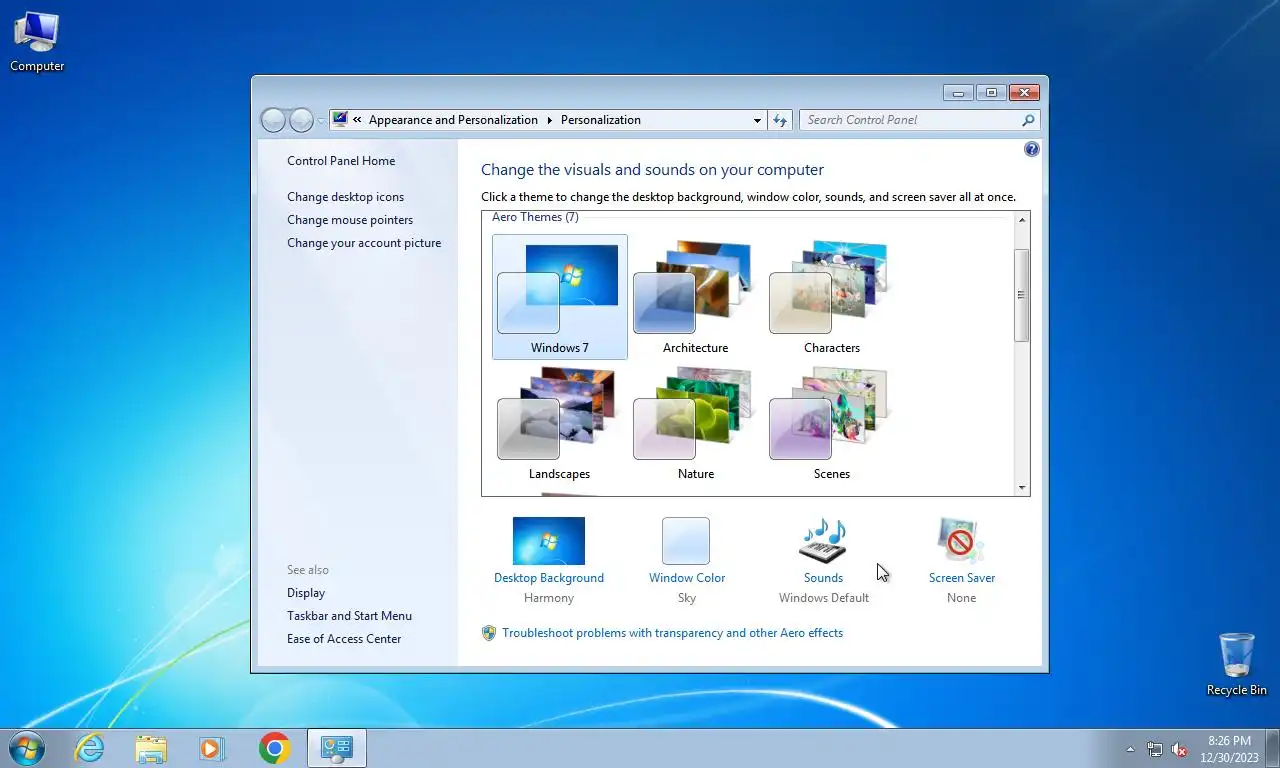Click the theme list scroll down arrow
This screenshot has height=768, width=1280.
tap(1022, 488)
